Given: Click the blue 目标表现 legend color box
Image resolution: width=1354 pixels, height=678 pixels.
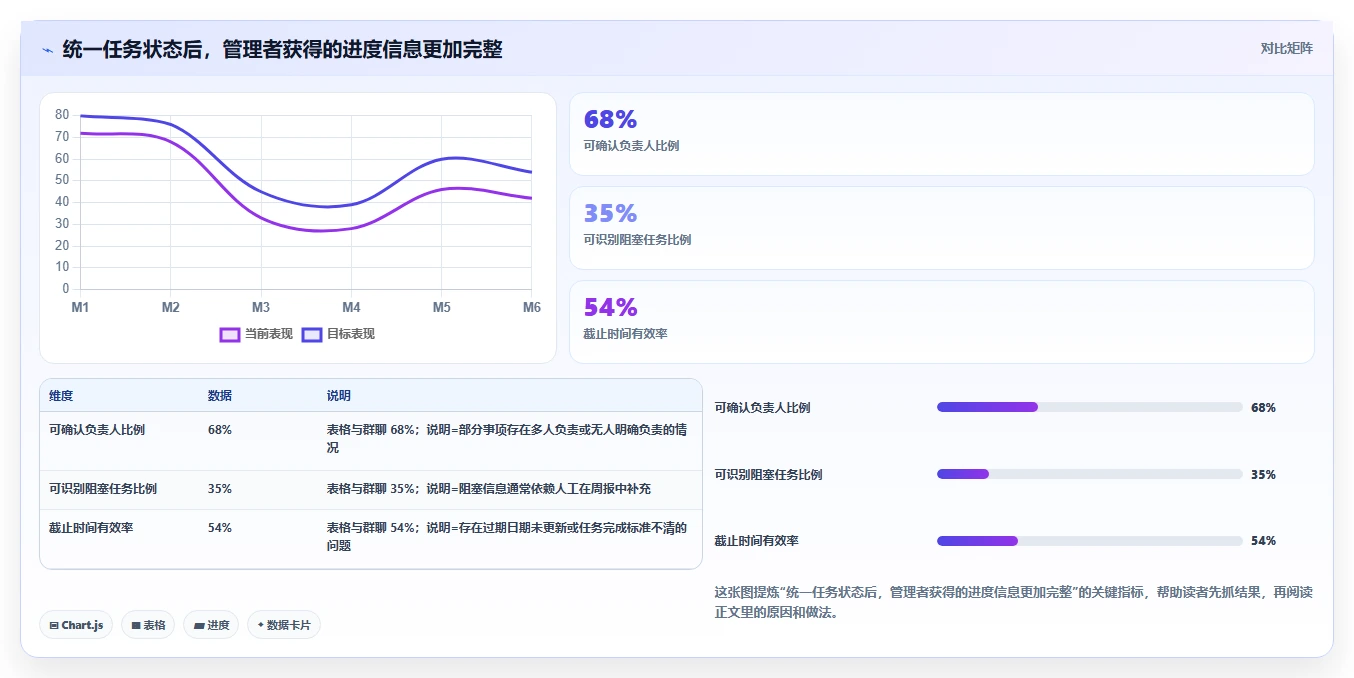Looking at the screenshot, I should 311,334.
